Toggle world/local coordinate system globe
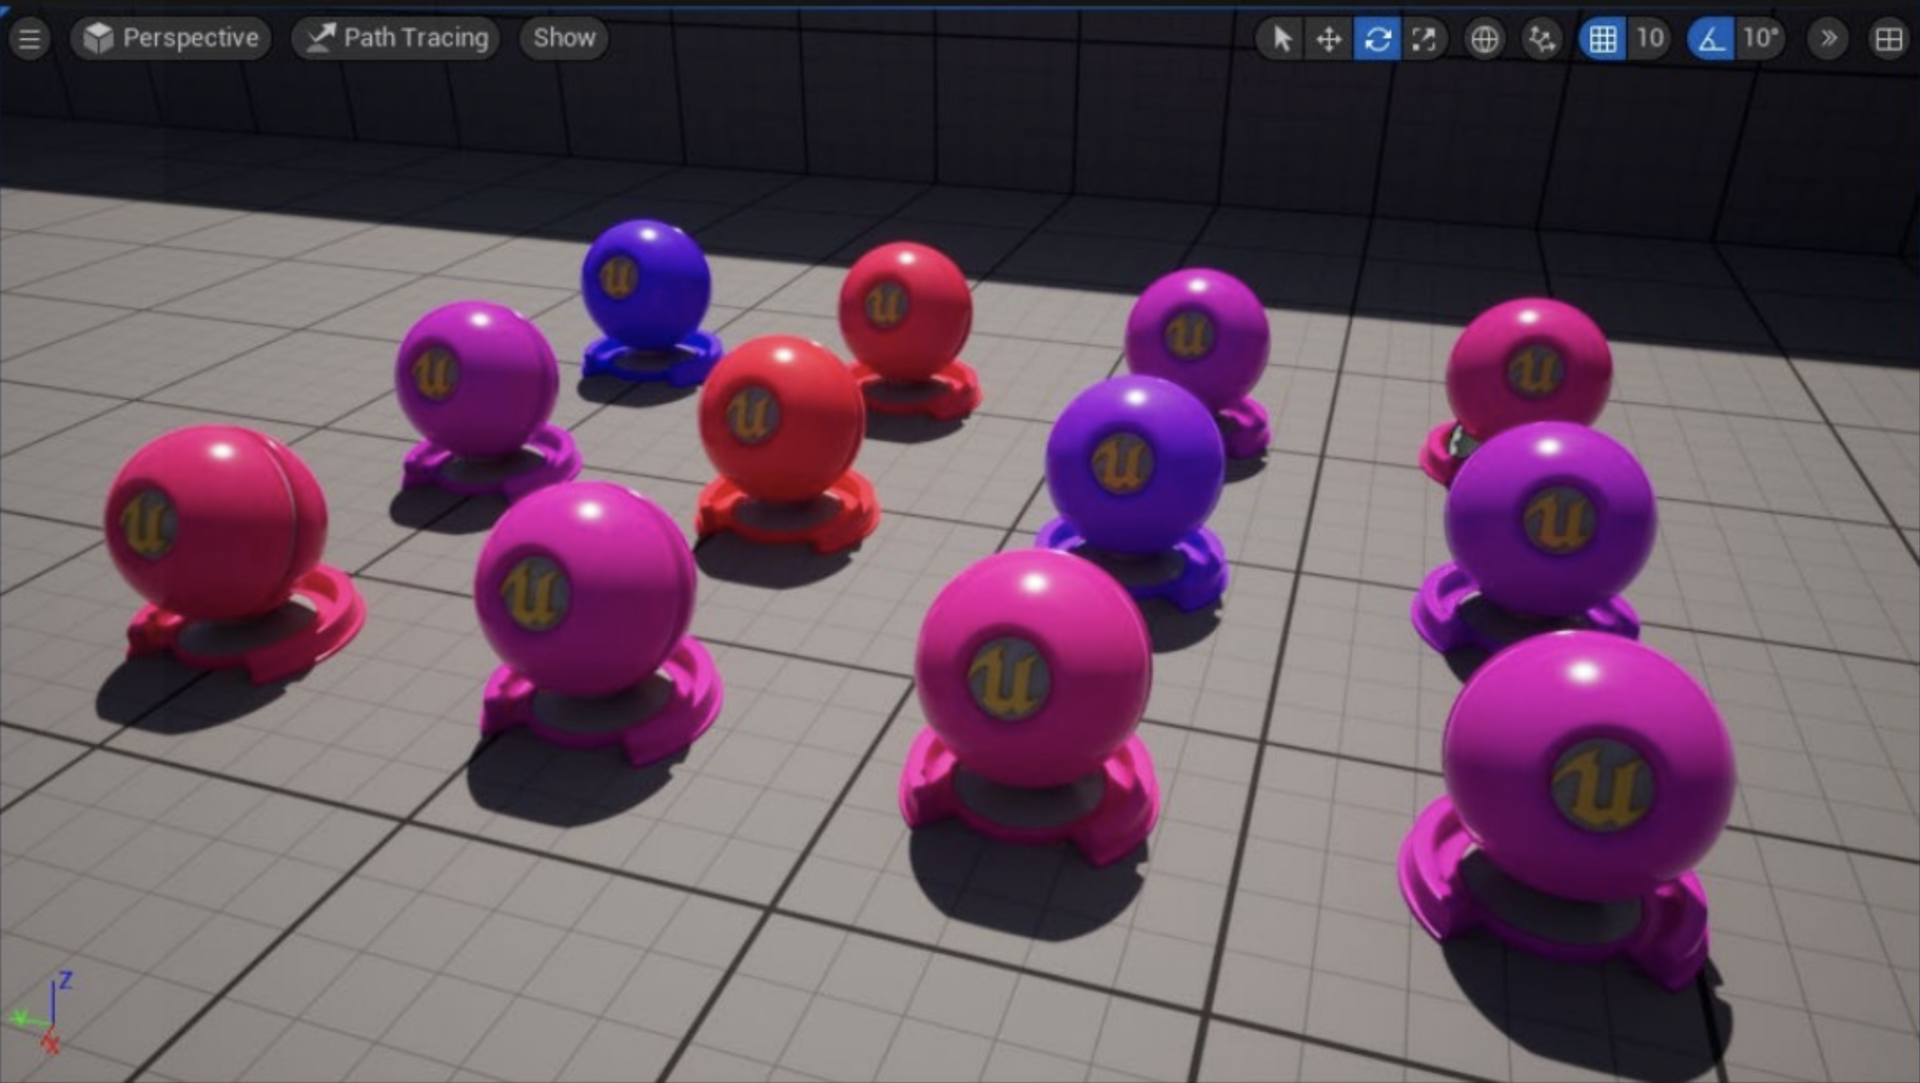Screen dimensions: 1920x1083 [x=1485, y=39]
